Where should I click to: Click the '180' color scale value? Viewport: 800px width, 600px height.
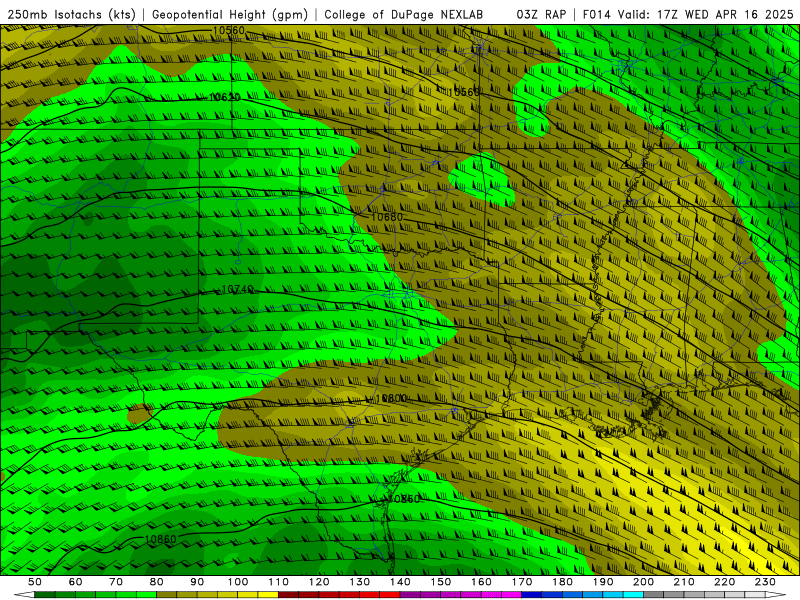(562, 582)
